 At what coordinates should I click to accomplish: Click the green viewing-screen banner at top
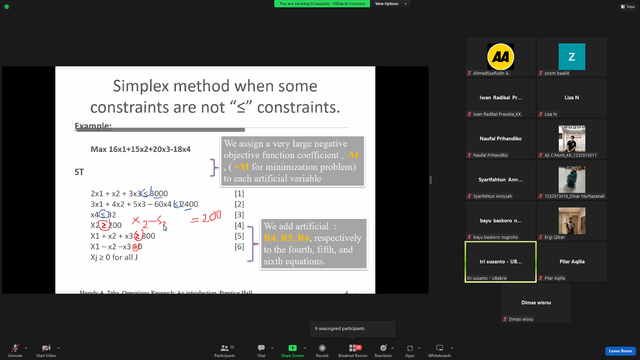pos(322,4)
